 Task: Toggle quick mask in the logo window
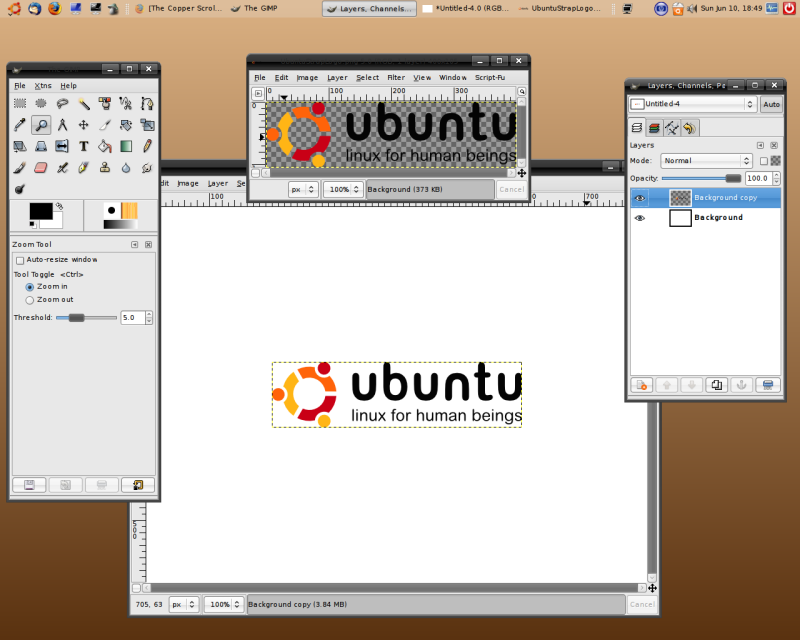click(256, 173)
